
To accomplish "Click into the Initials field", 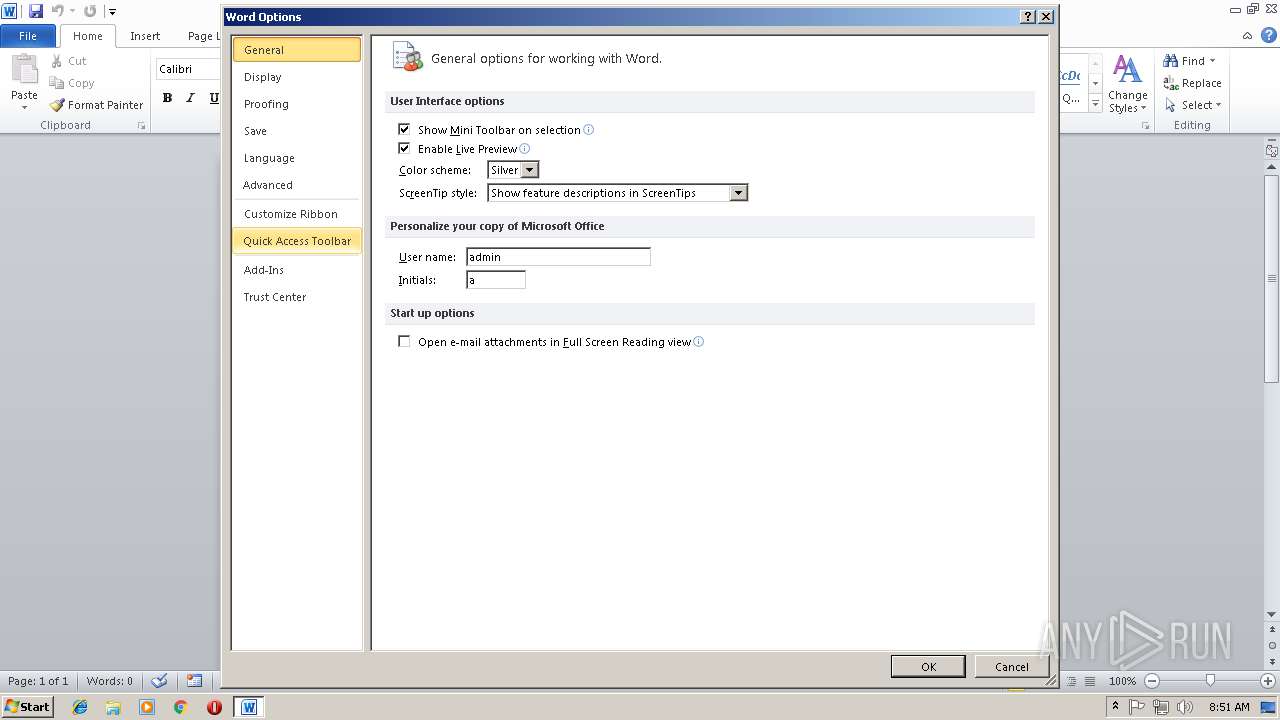I will click(x=496, y=280).
